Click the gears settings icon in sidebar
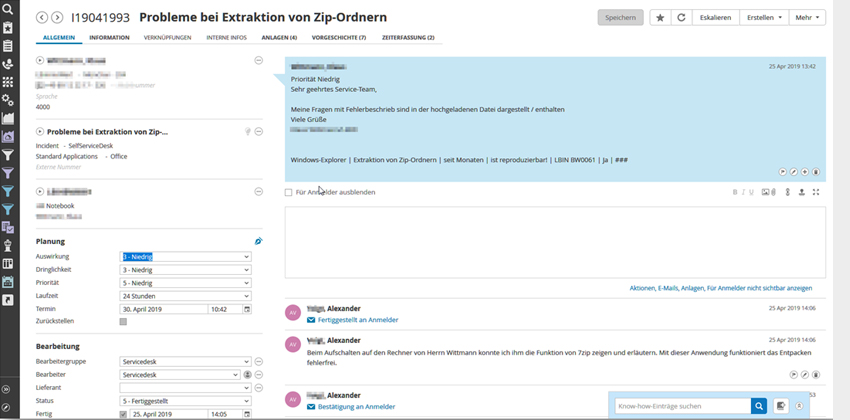The height and width of the screenshot is (420, 850). tap(8, 100)
